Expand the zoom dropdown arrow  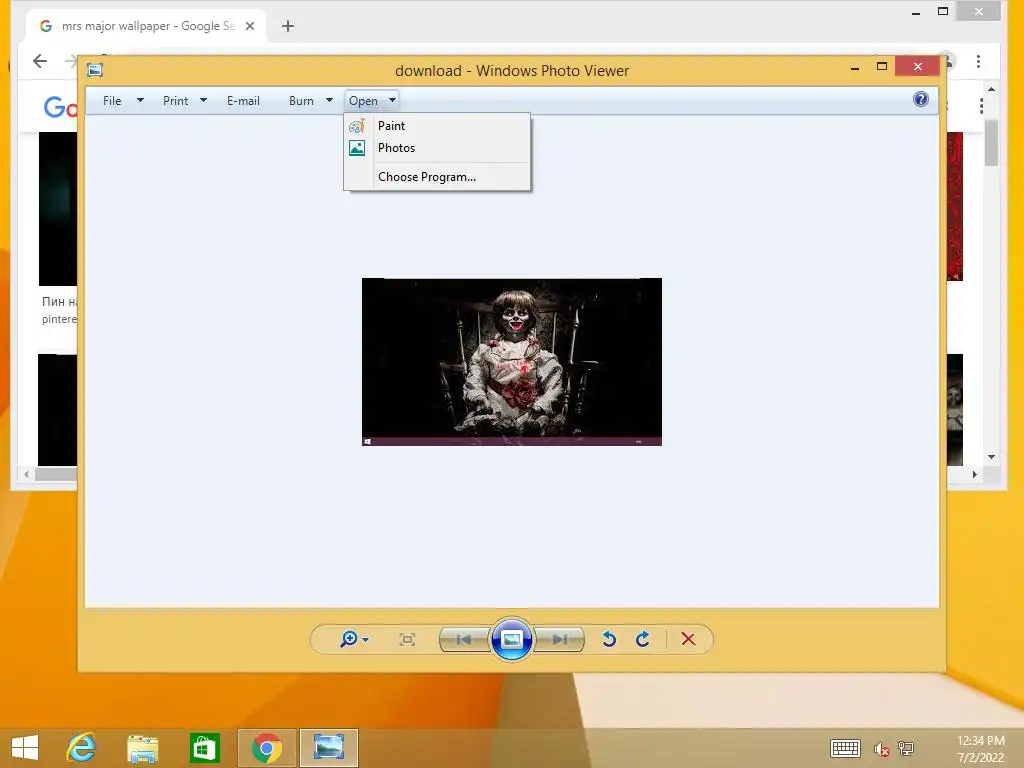pos(366,639)
